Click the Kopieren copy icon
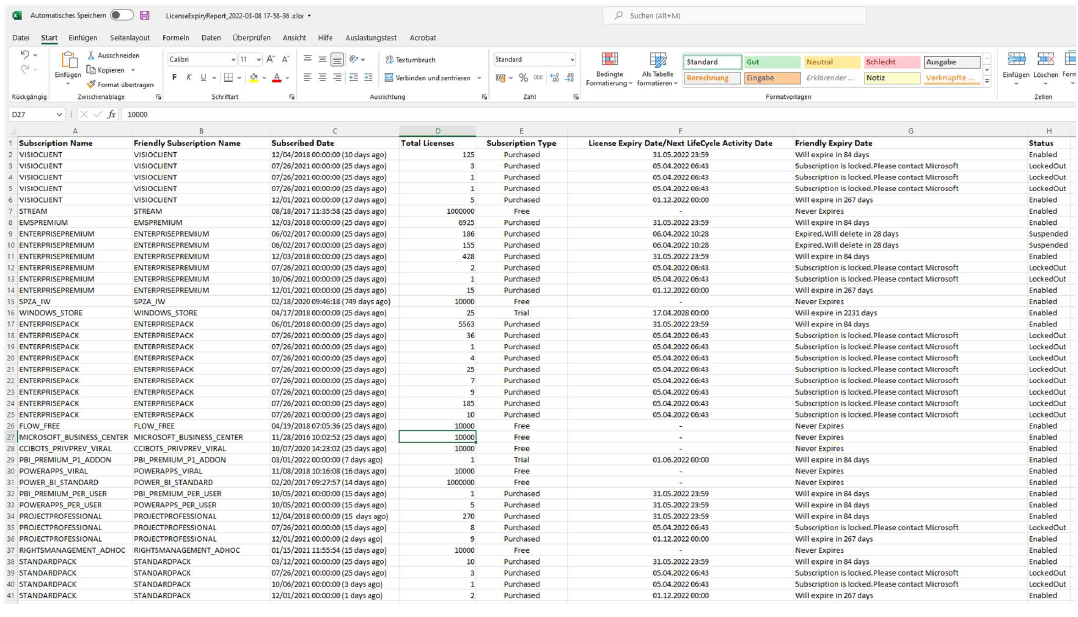 tap(91, 70)
